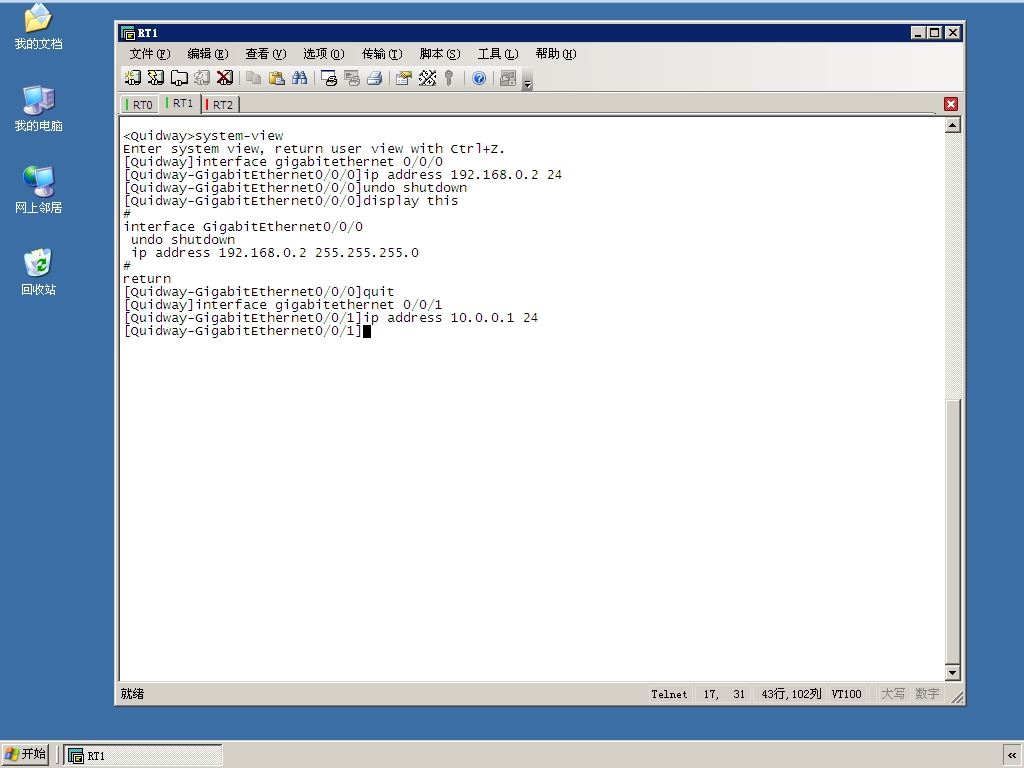Click the Connect toolbar icon
Viewport: 1024px width, 768px height.
133,78
